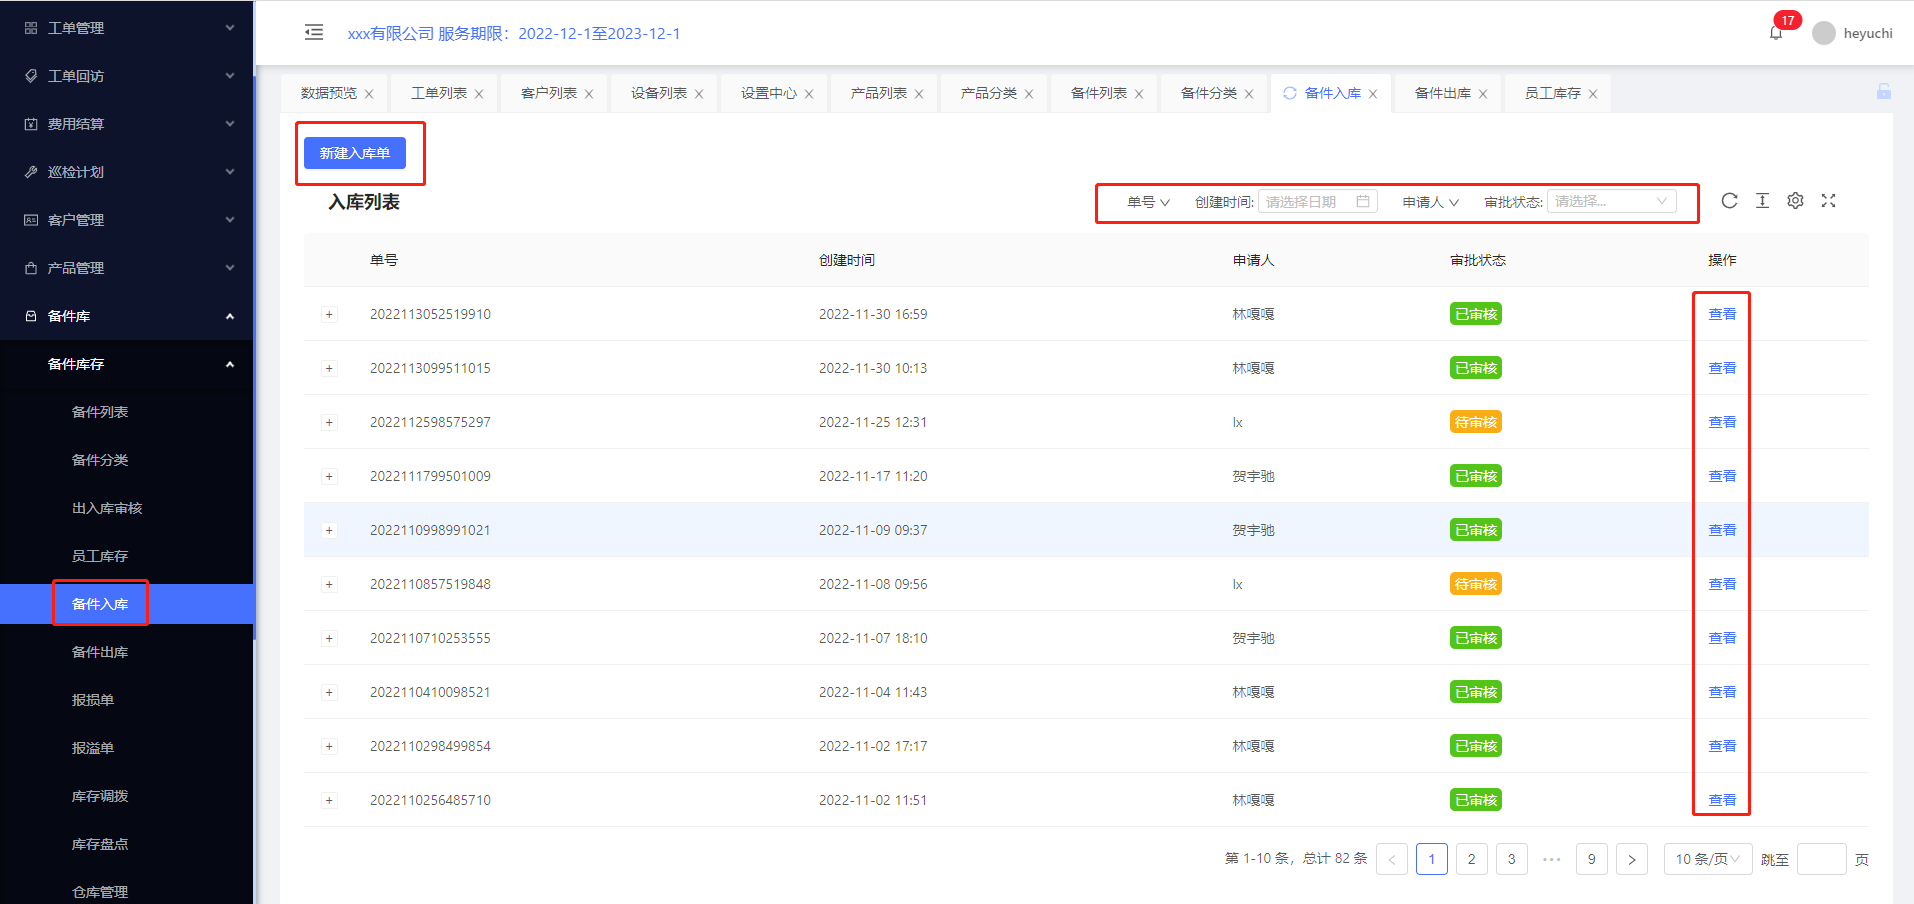The height and width of the screenshot is (904, 1914).
Task: Toggle fullscreen table view icon
Action: pos(1828,201)
